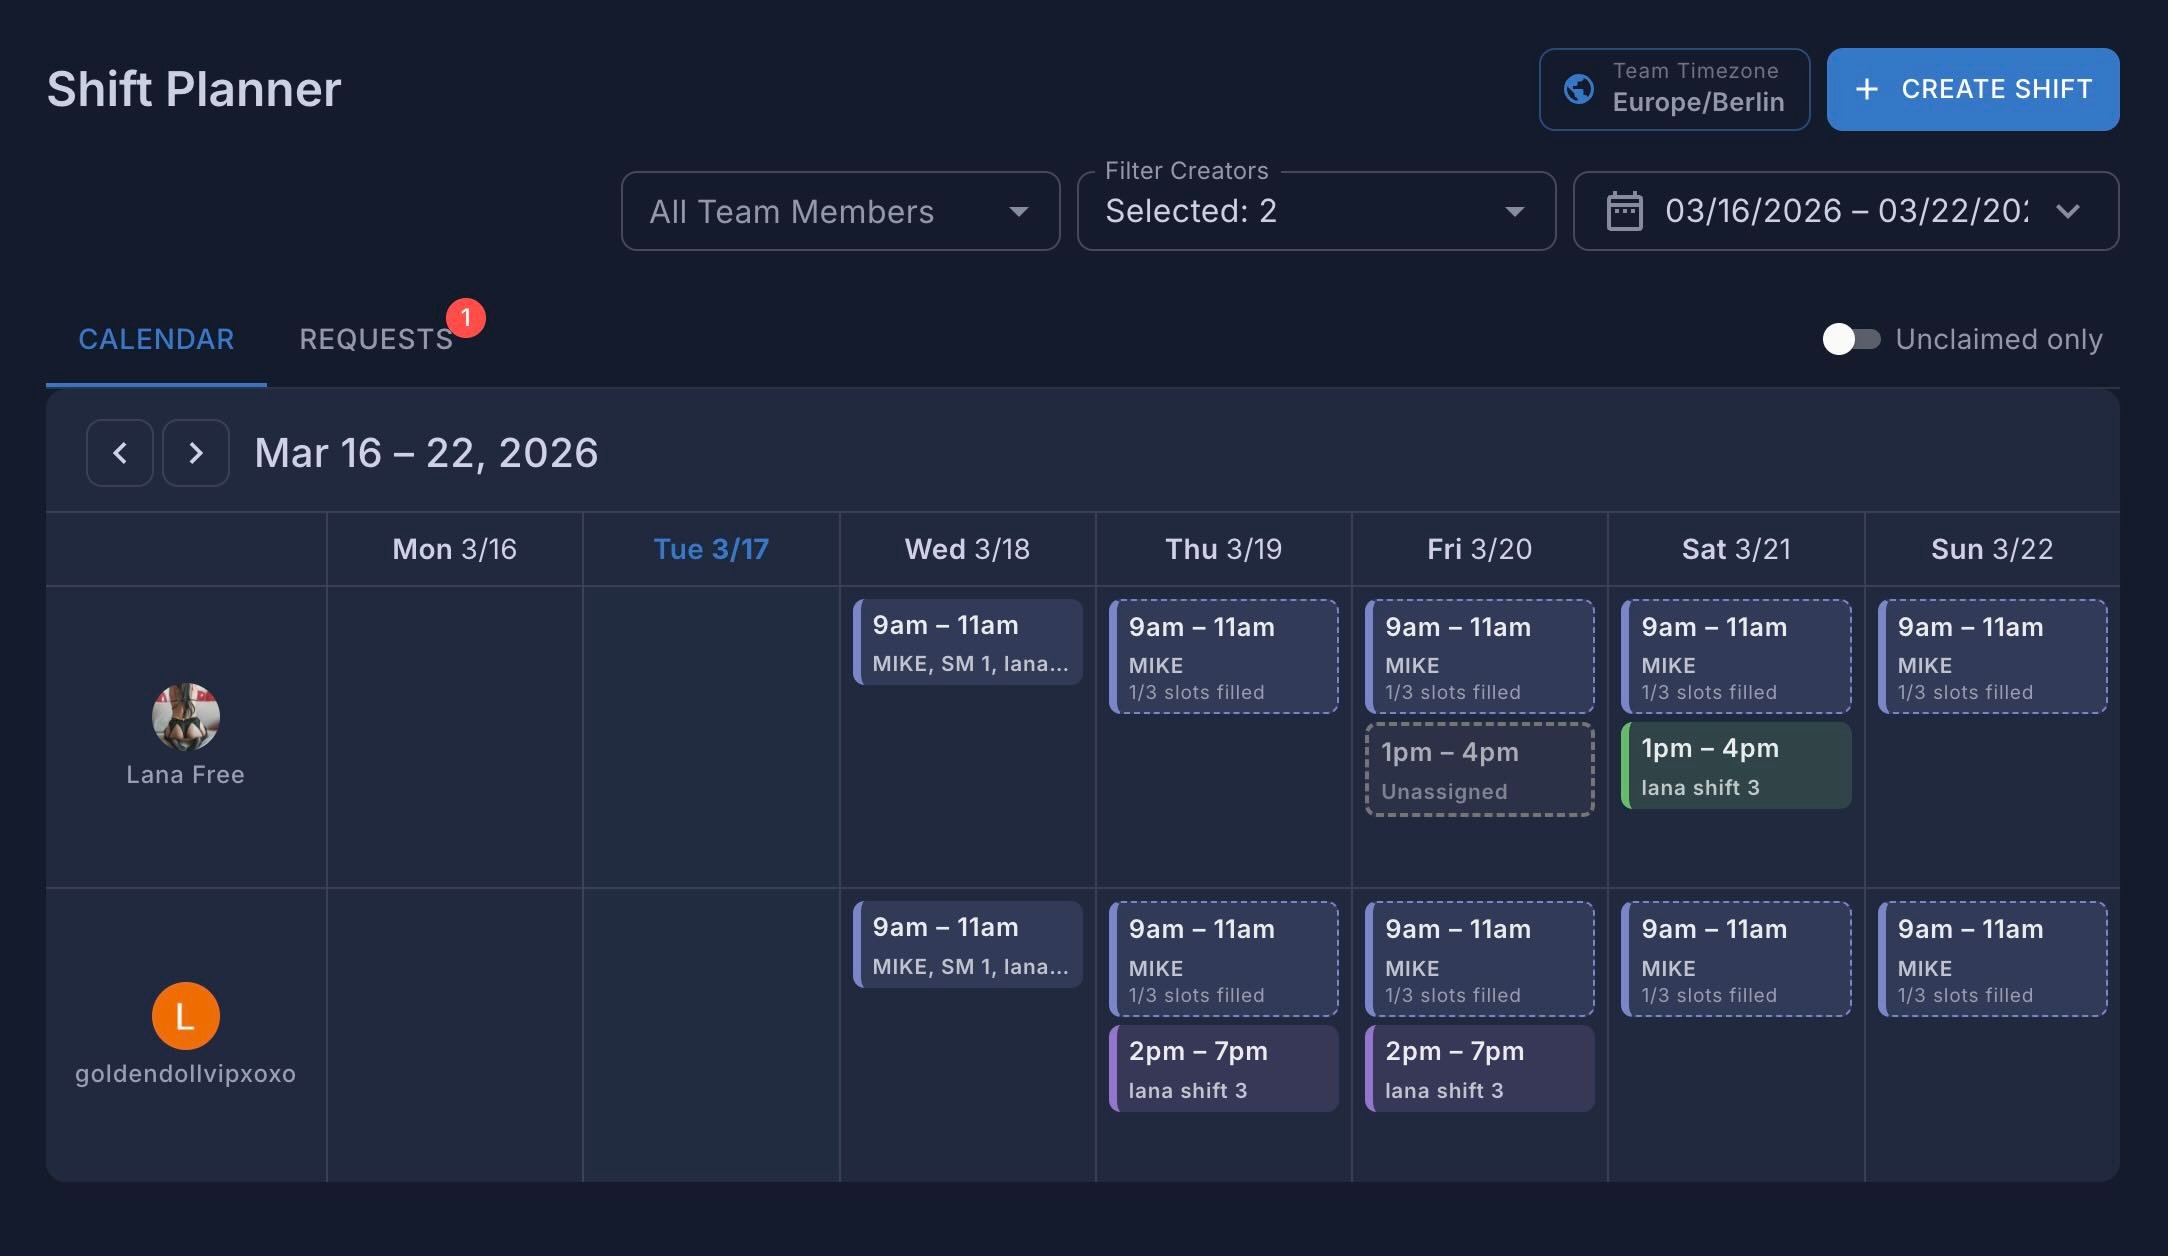Screen dimensions: 2168x1256
Task: Click the plus icon on Create Shift
Action: pyautogui.click(x=1866, y=89)
